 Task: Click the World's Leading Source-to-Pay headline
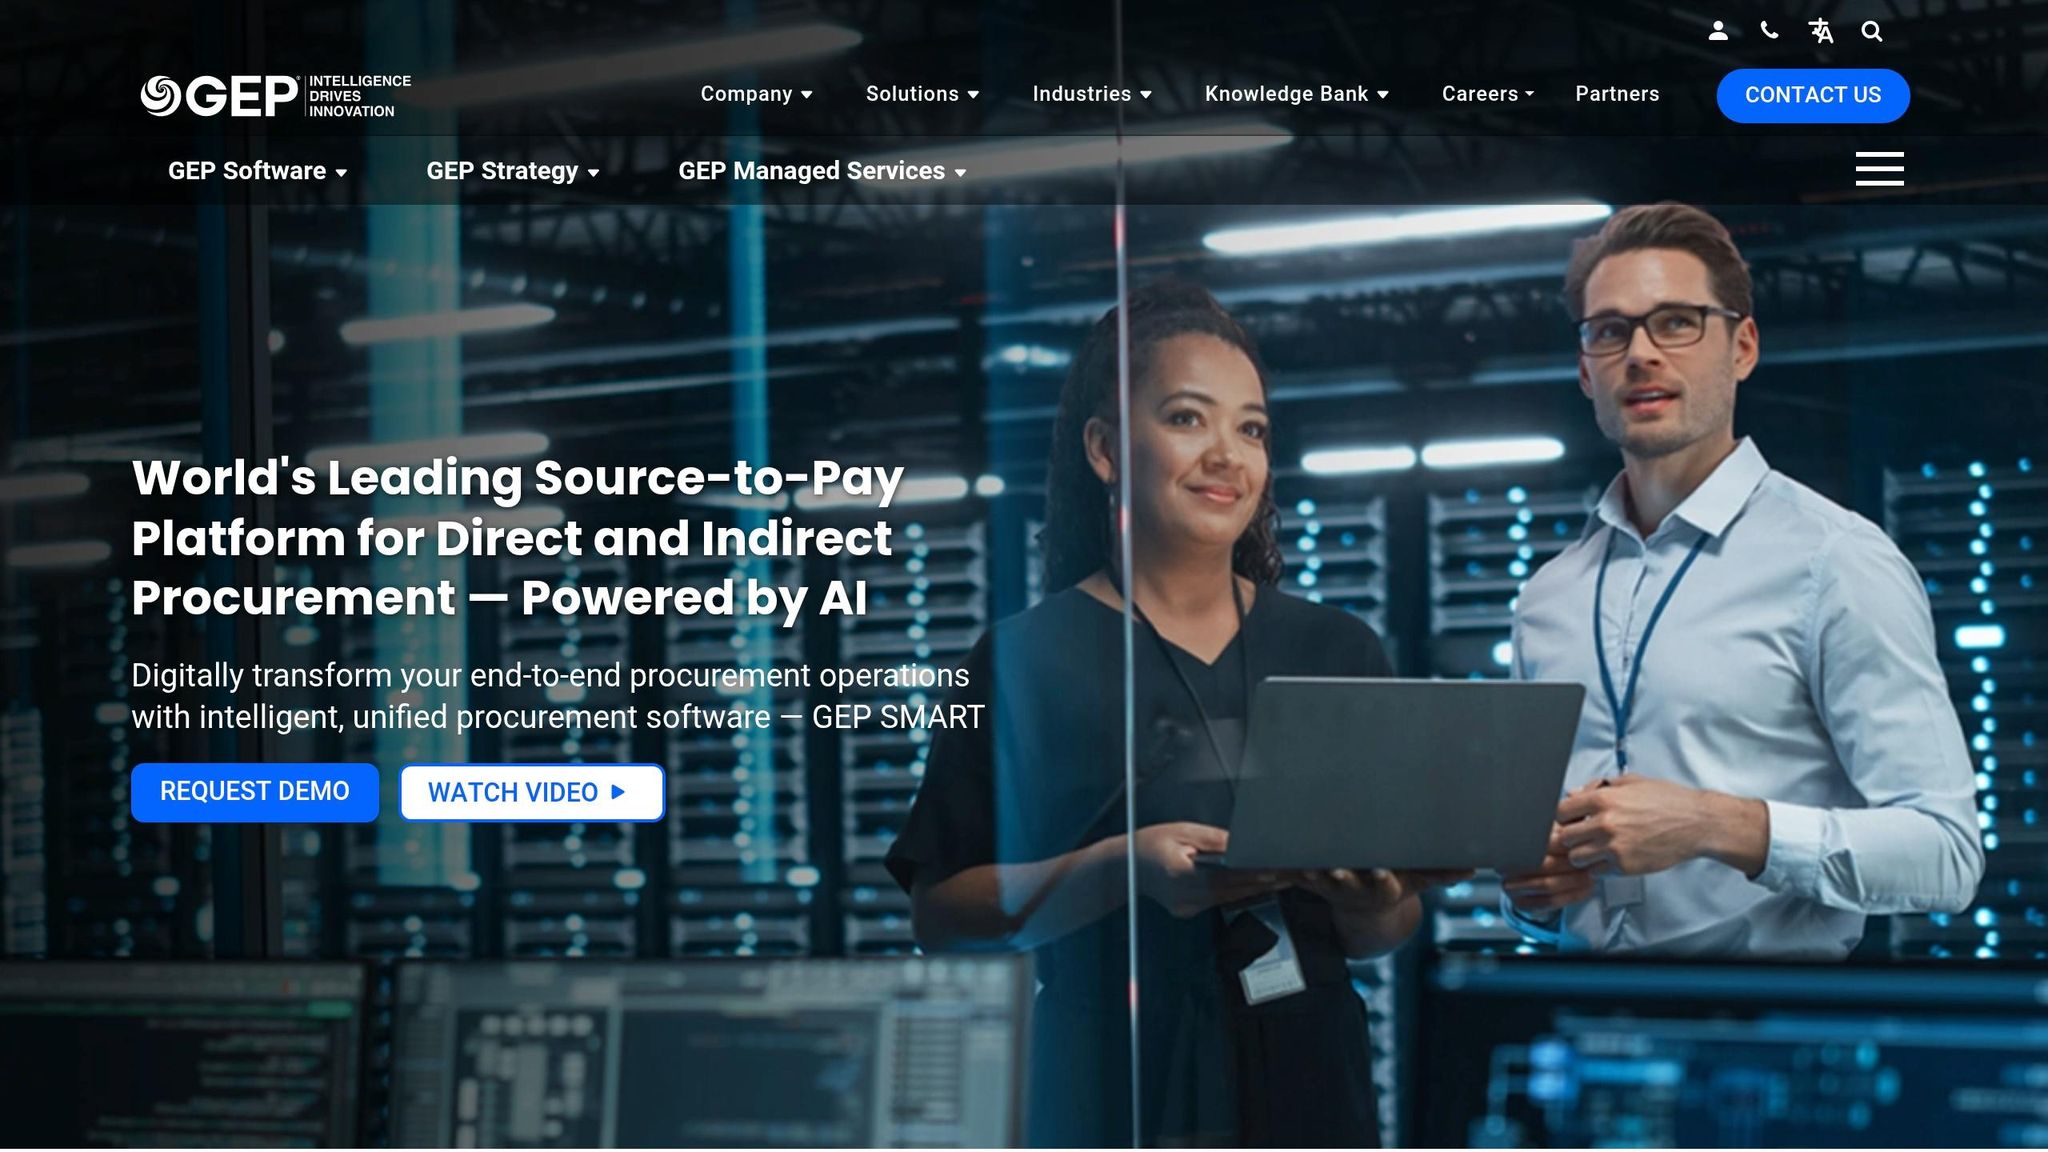pyautogui.click(x=518, y=538)
